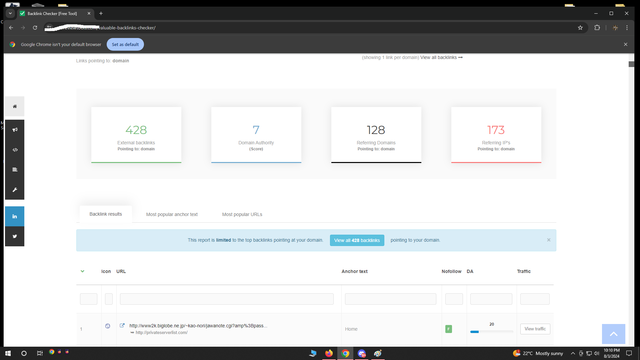640x360 pixels.
Task: Open the weather widget showing 22°C
Action: [x=538, y=353]
